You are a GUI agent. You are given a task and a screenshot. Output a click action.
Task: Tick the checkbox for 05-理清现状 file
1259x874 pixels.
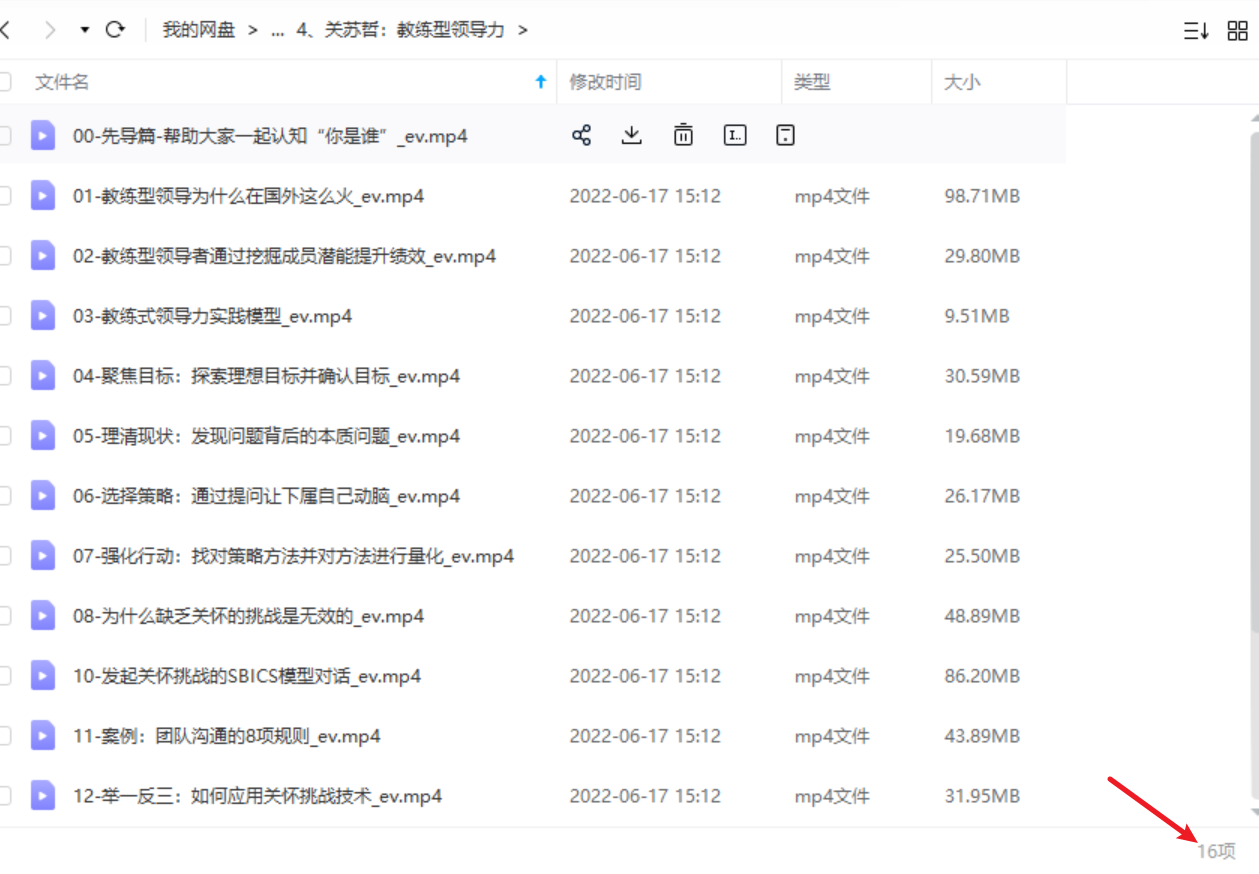pyautogui.click(x=4, y=436)
